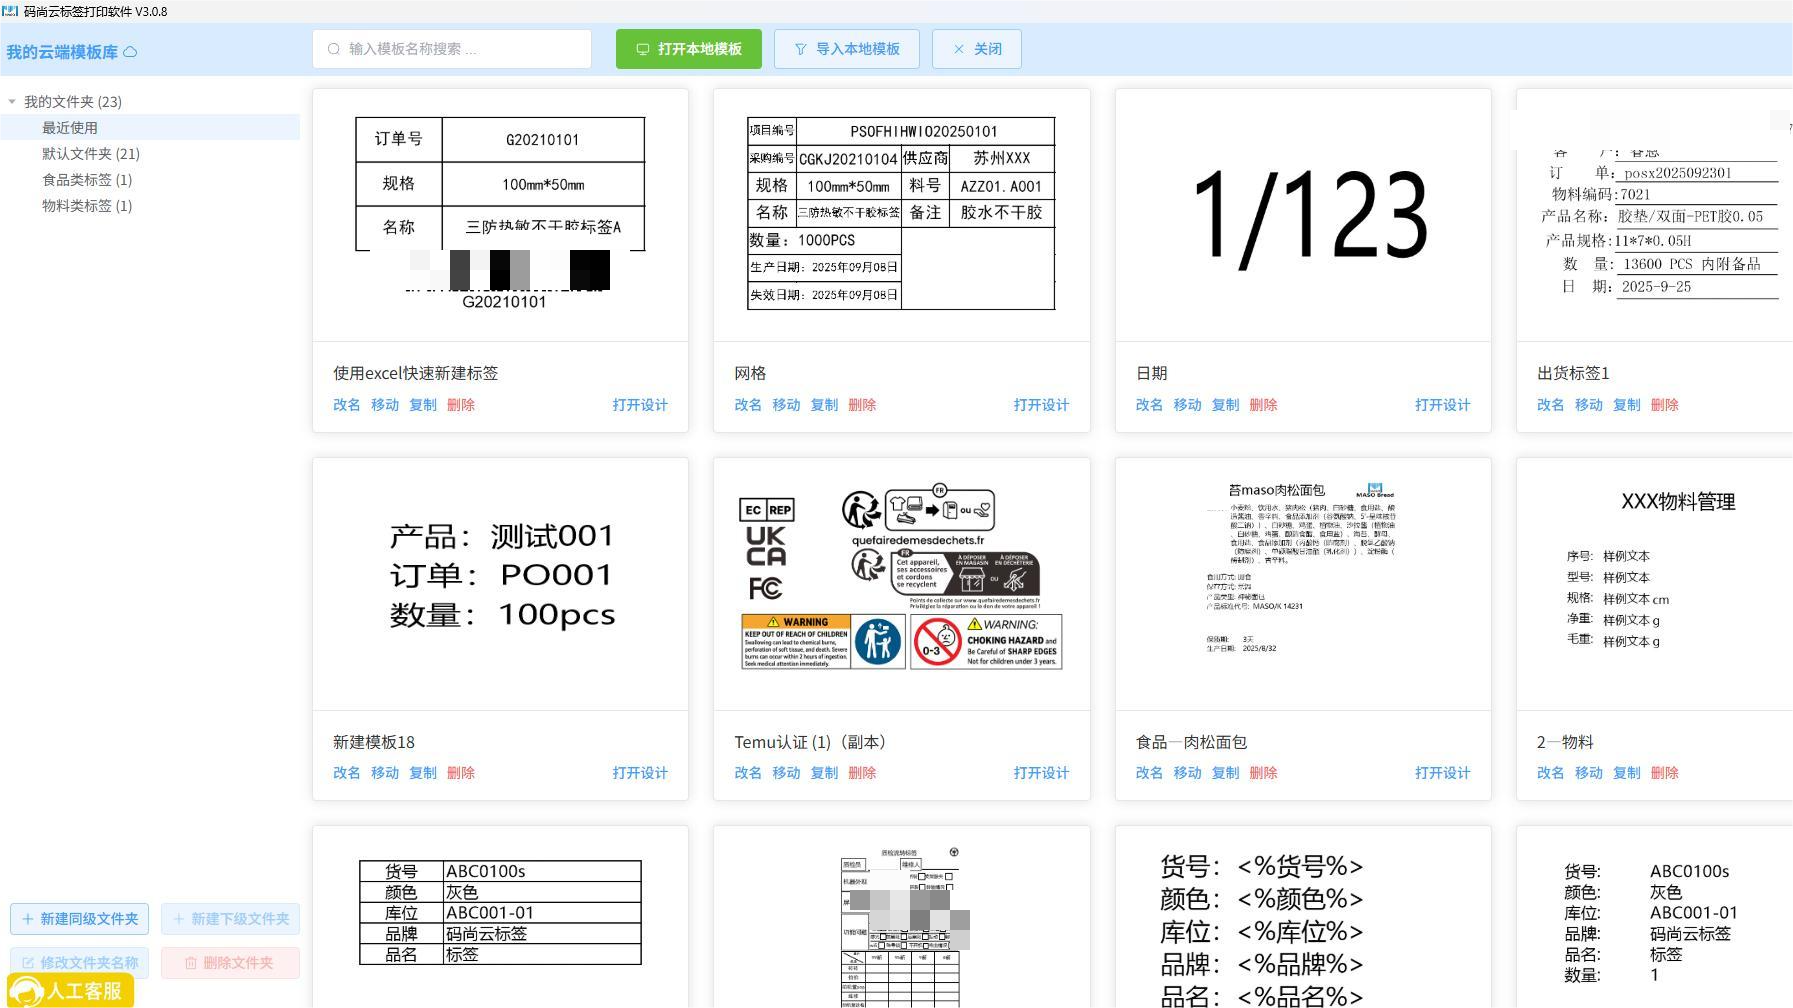Collapse the 我的文件夹 tree node

(x=12, y=102)
